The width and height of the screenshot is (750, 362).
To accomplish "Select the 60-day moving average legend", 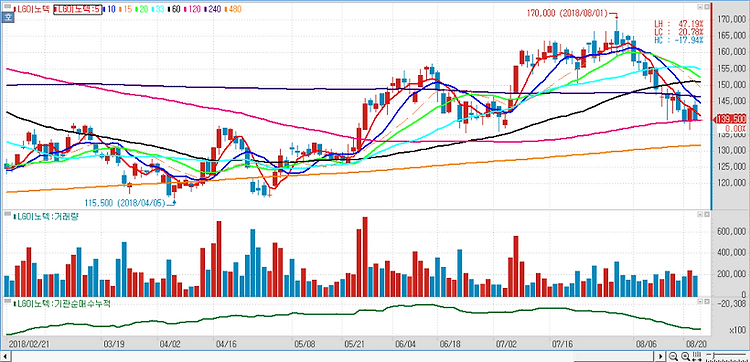I will (x=173, y=9).
